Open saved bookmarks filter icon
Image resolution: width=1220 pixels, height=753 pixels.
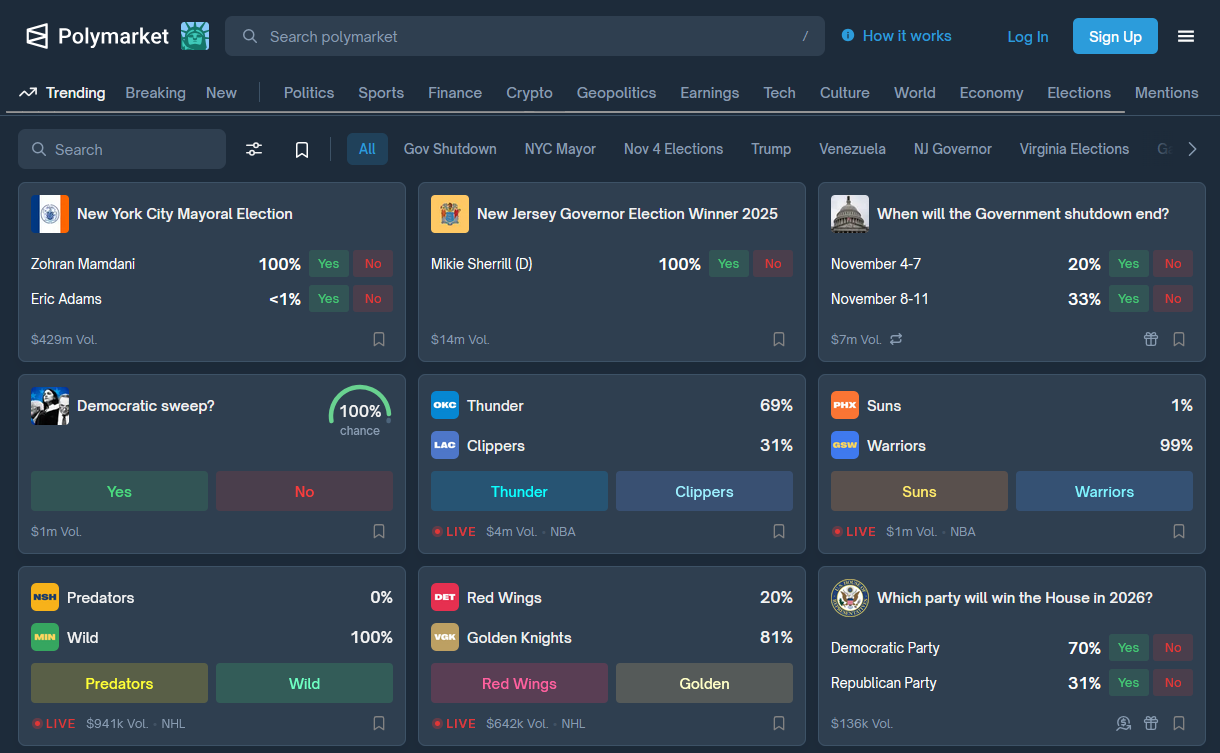[x=302, y=149]
